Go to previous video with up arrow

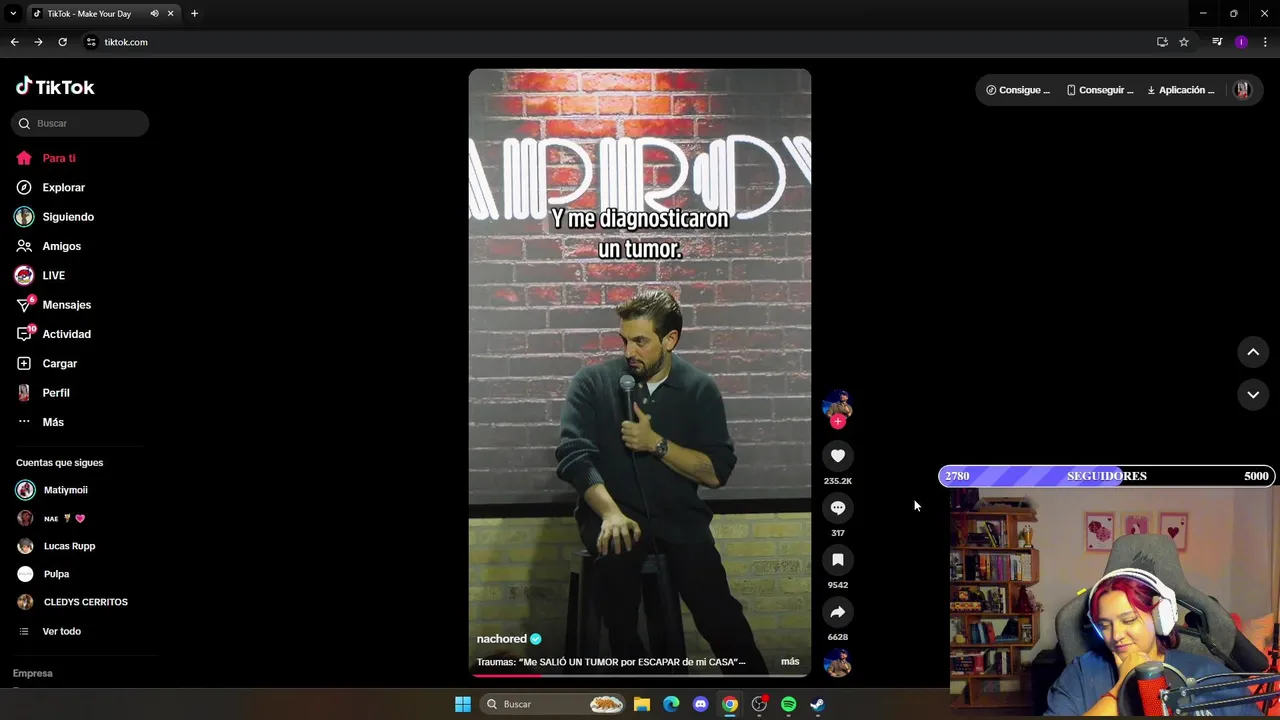coord(1253,352)
